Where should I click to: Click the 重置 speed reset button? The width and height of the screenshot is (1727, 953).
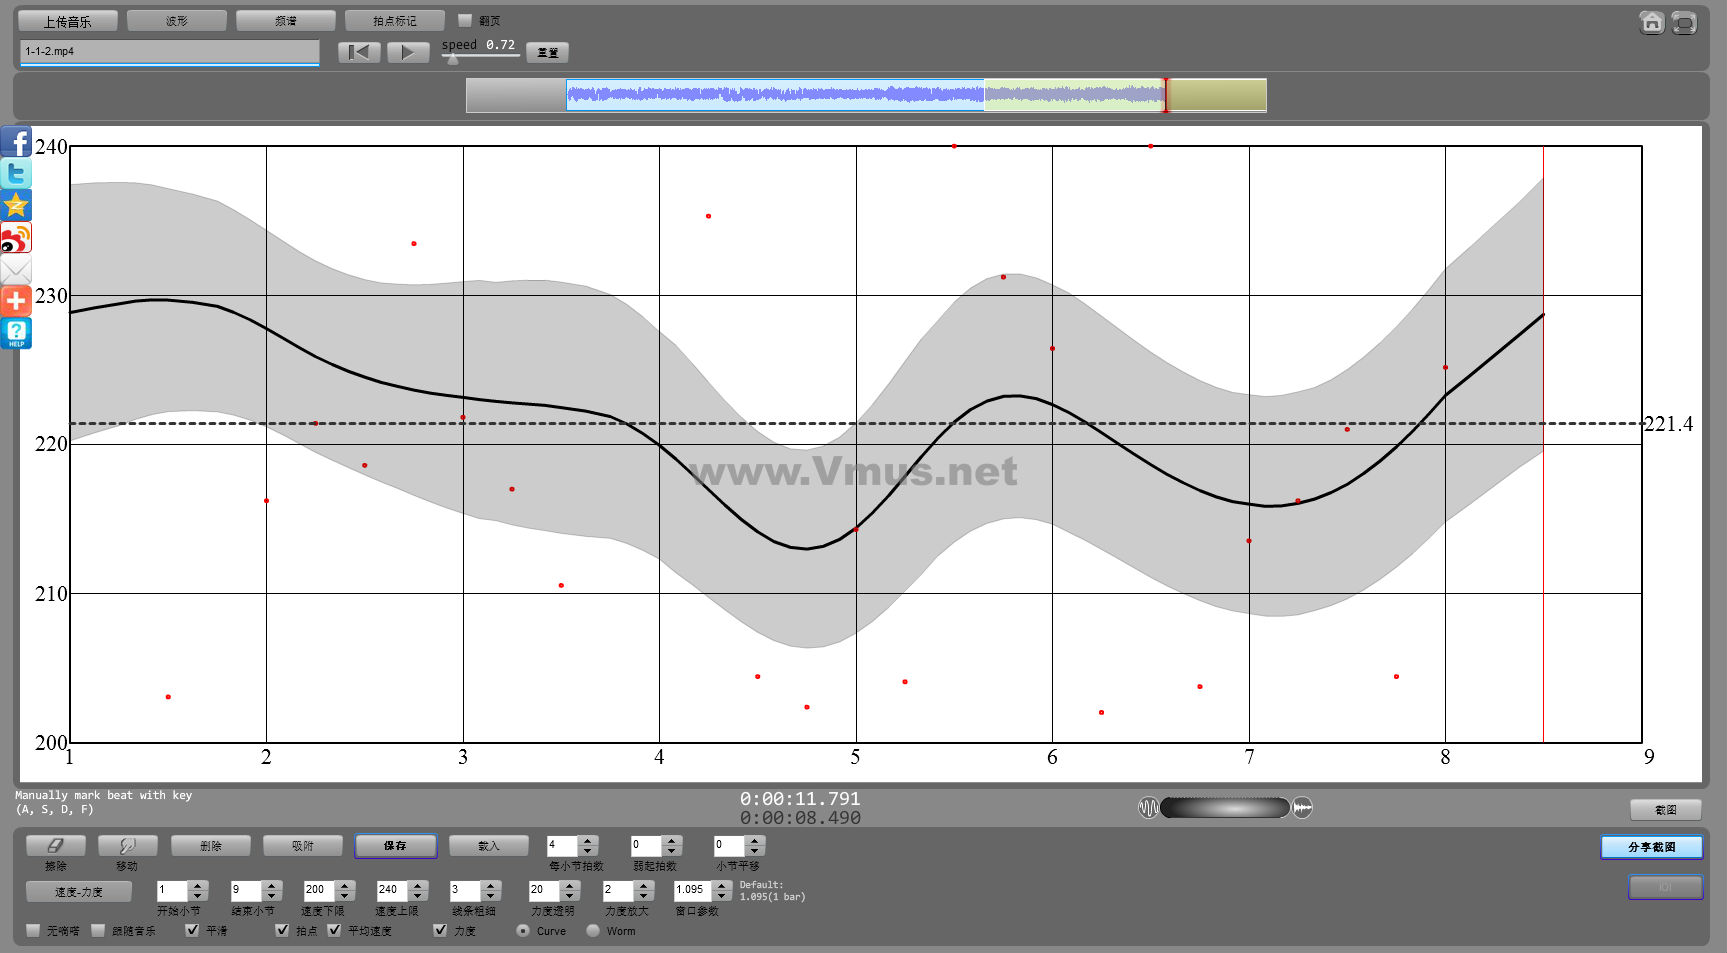click(x=547, y=52)
